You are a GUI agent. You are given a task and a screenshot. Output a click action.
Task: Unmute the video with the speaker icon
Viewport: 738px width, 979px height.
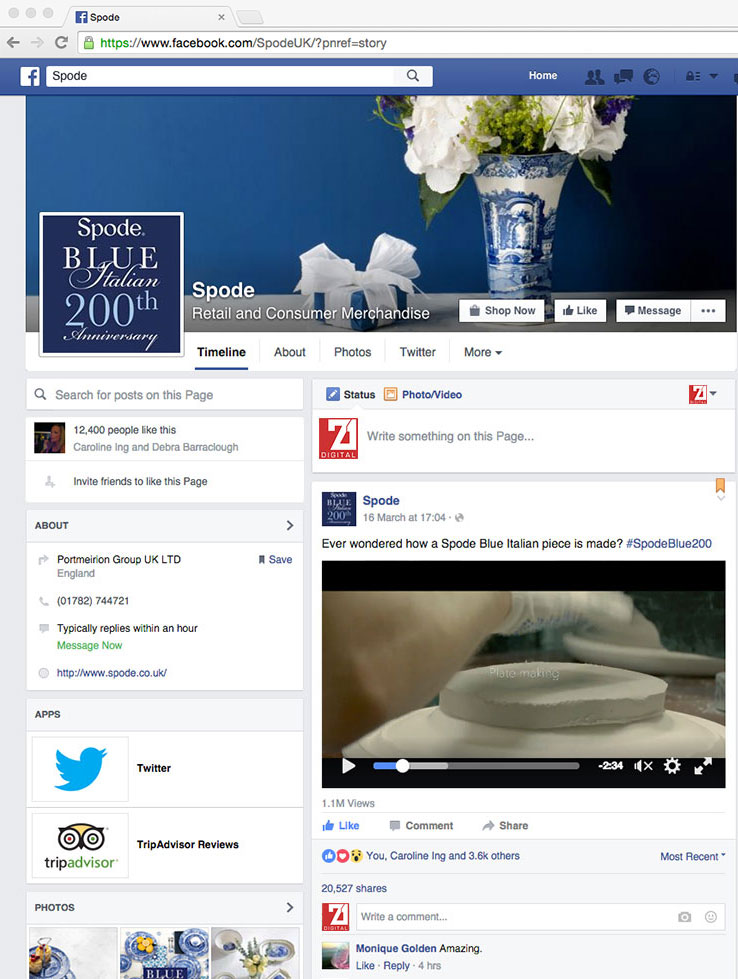click(x=642, y=766)
